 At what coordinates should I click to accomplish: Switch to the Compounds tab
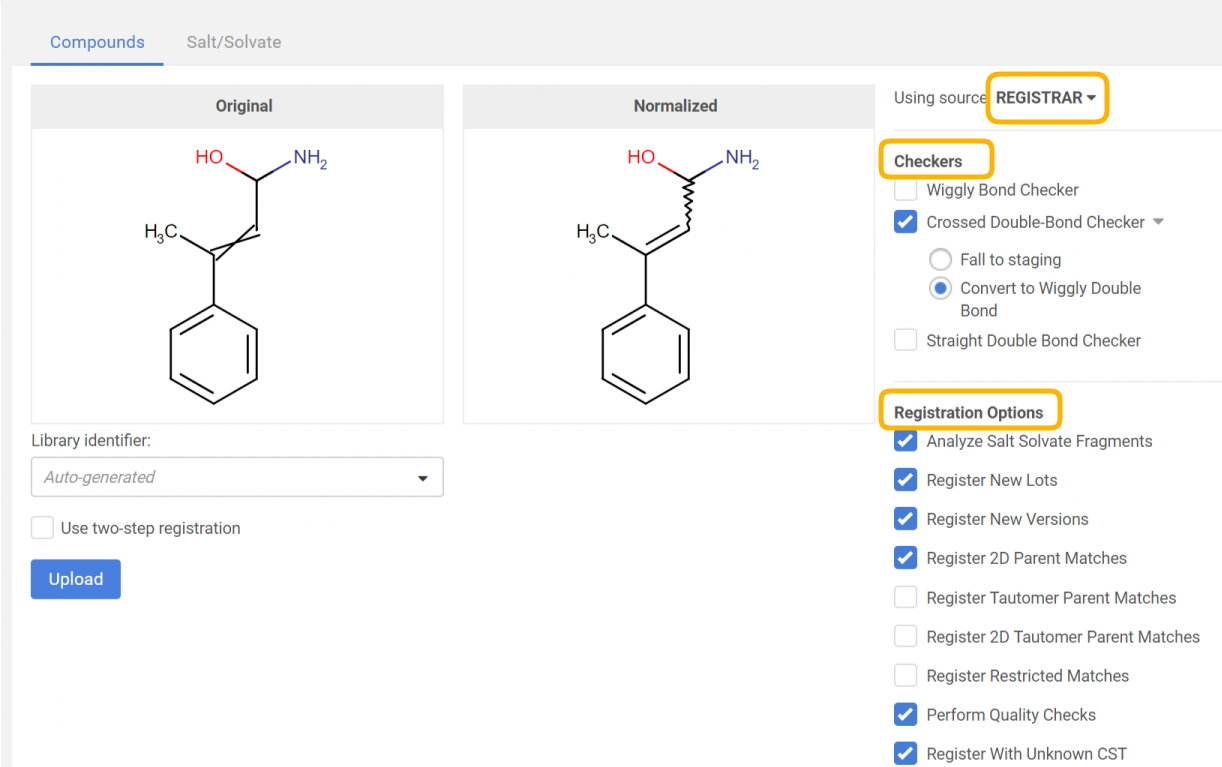click(97, 42)
